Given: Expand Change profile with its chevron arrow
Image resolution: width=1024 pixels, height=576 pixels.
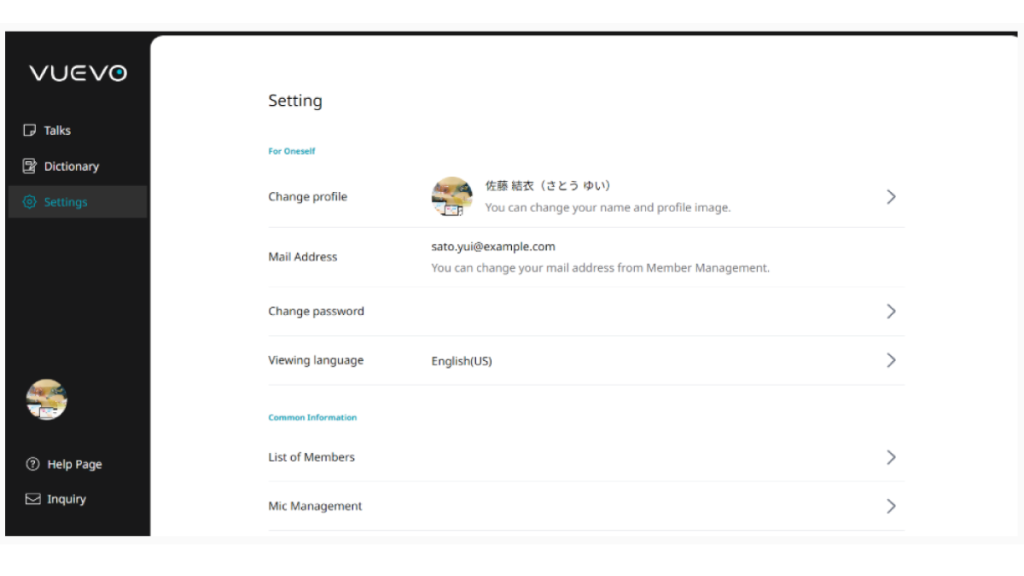Looking at the screenshot, I should pos(890,197).
